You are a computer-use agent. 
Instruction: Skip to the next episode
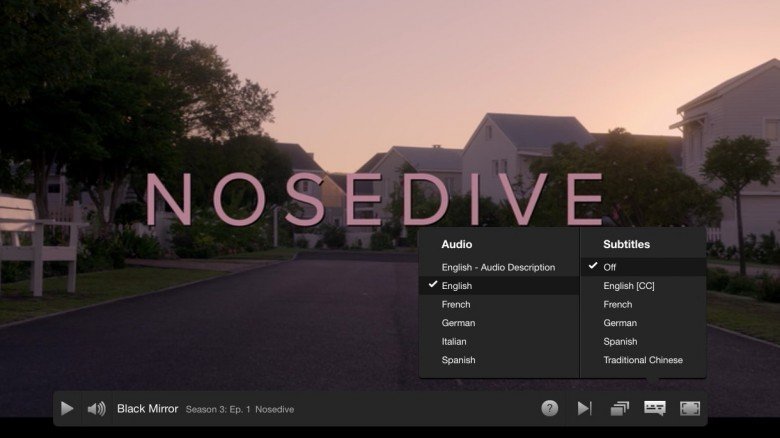[585, 409]
